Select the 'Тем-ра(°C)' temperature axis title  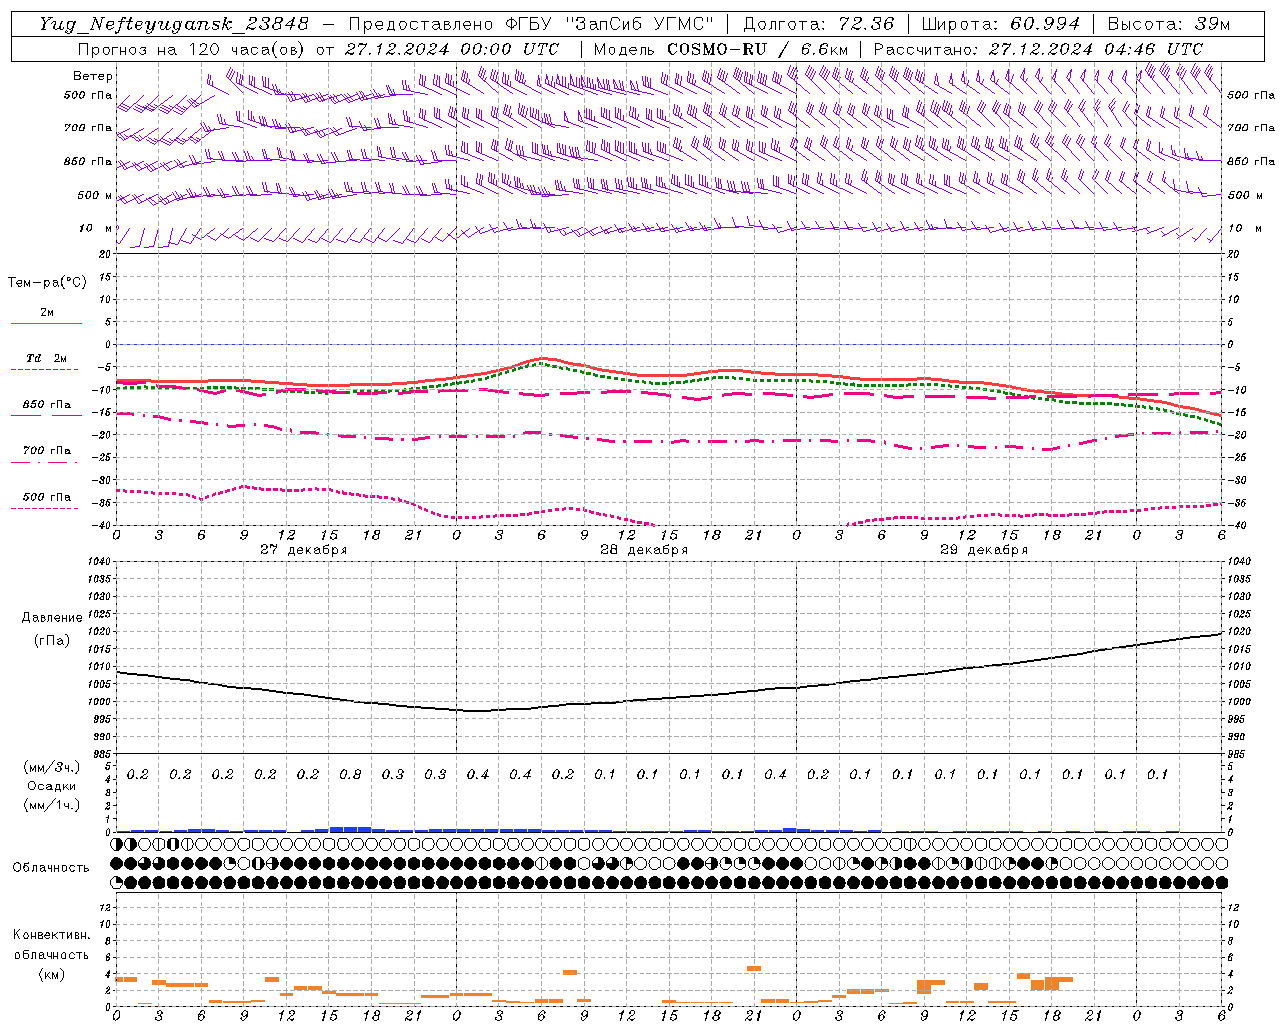[x=47, y=283]
